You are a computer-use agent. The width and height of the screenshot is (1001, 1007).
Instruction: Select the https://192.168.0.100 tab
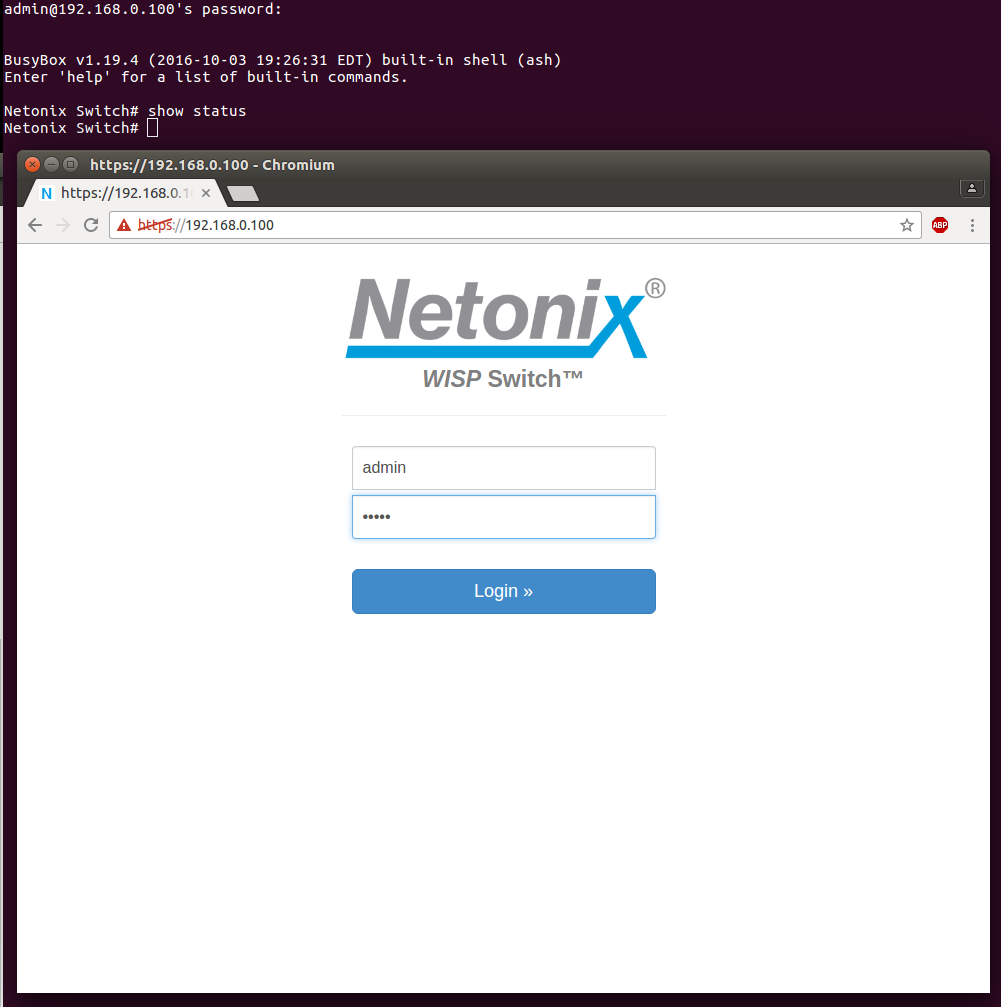(x=120, y=193)
